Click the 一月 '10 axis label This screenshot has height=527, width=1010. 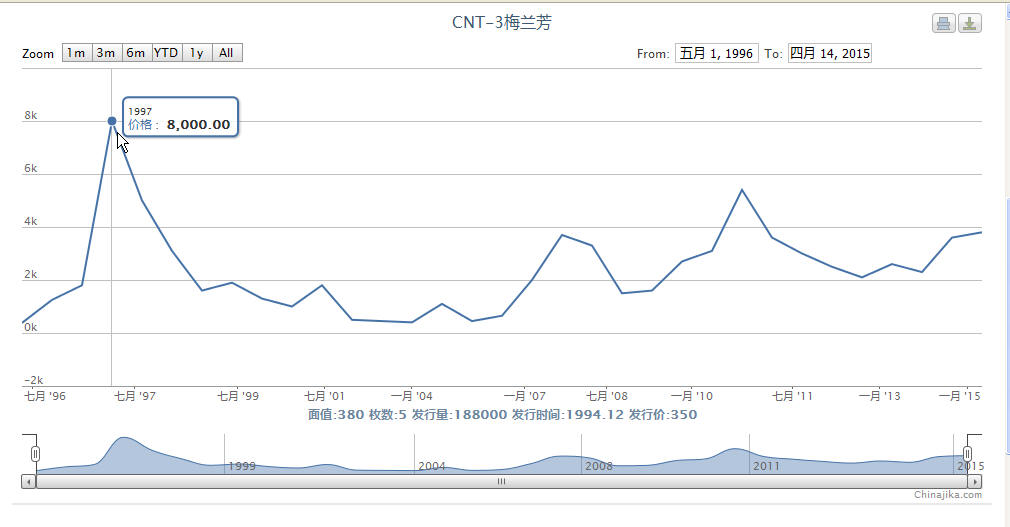(692, 396)
